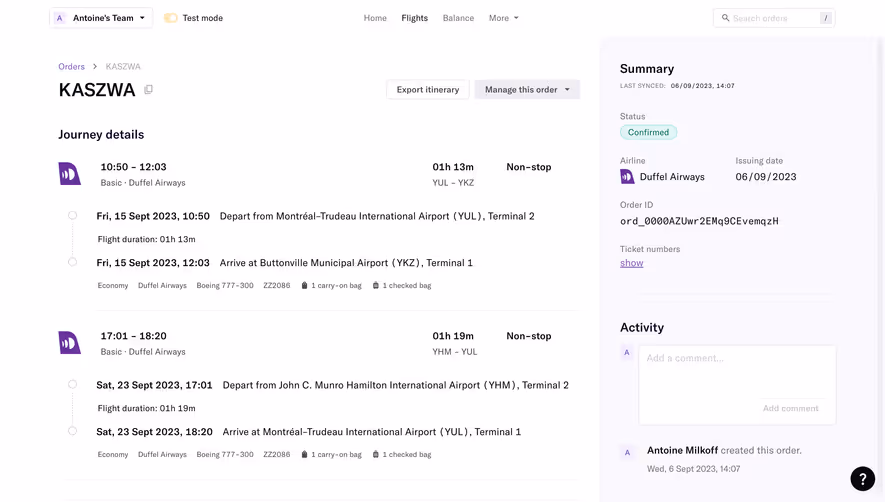
Task: Click the Confirmed status badge
Action: [x=649, y=132]
